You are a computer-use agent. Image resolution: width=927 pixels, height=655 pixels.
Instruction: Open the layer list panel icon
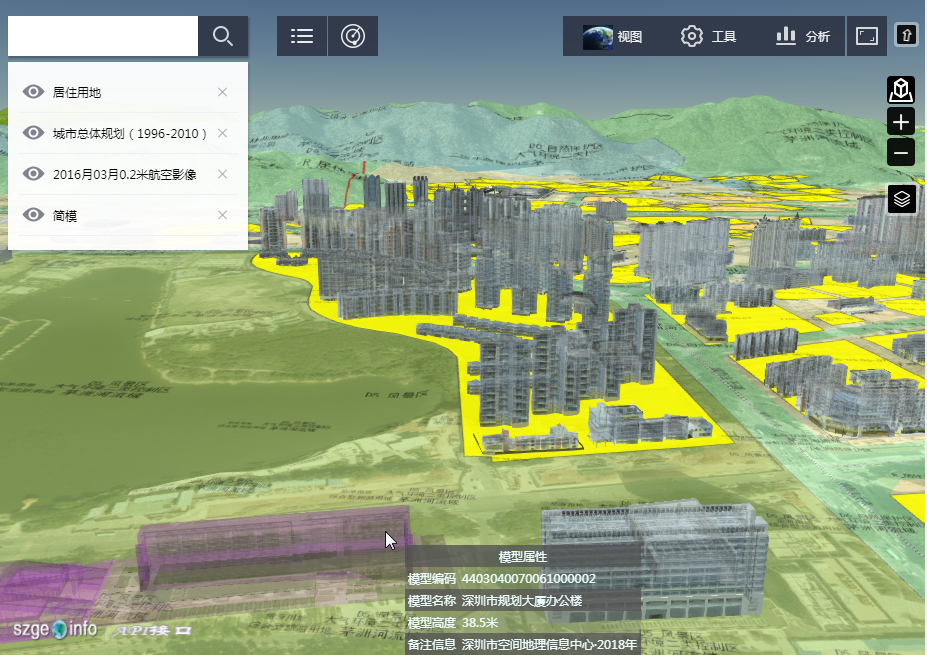[302, 37]
